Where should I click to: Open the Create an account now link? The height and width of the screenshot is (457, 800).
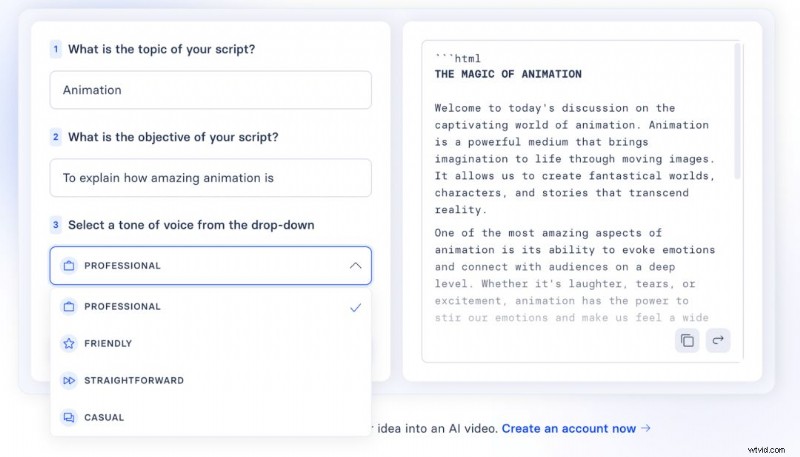(x=569, y=428)
